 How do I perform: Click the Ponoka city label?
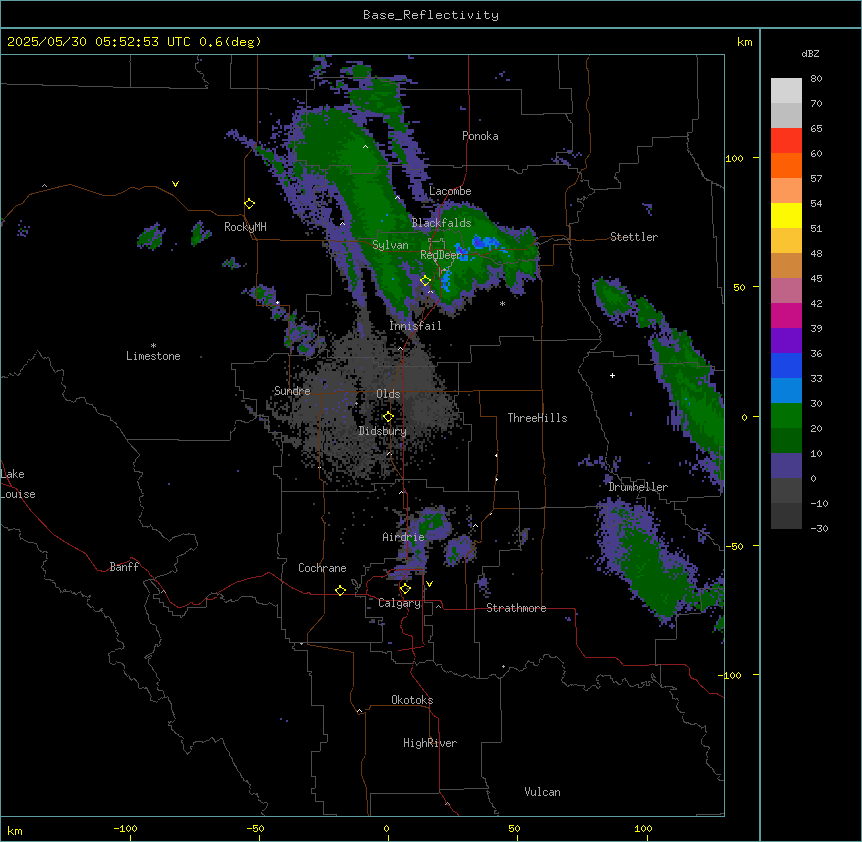pyautogui.click(x=480, y=136)
